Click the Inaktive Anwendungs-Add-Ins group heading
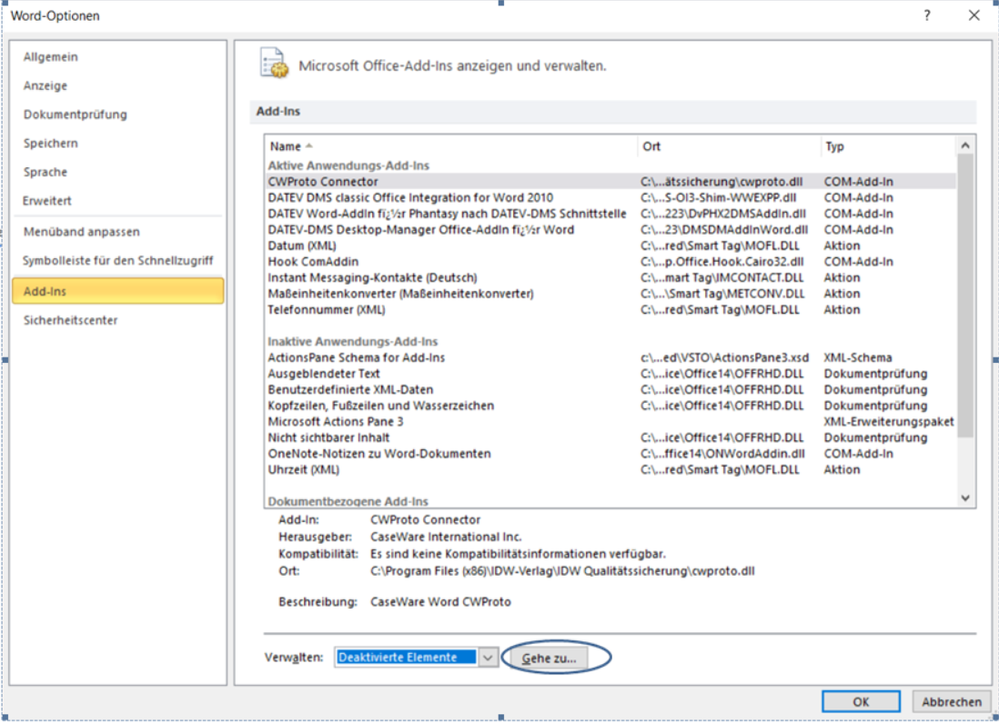The height and width of the screenshot is (723, 999). click(353, 341)
